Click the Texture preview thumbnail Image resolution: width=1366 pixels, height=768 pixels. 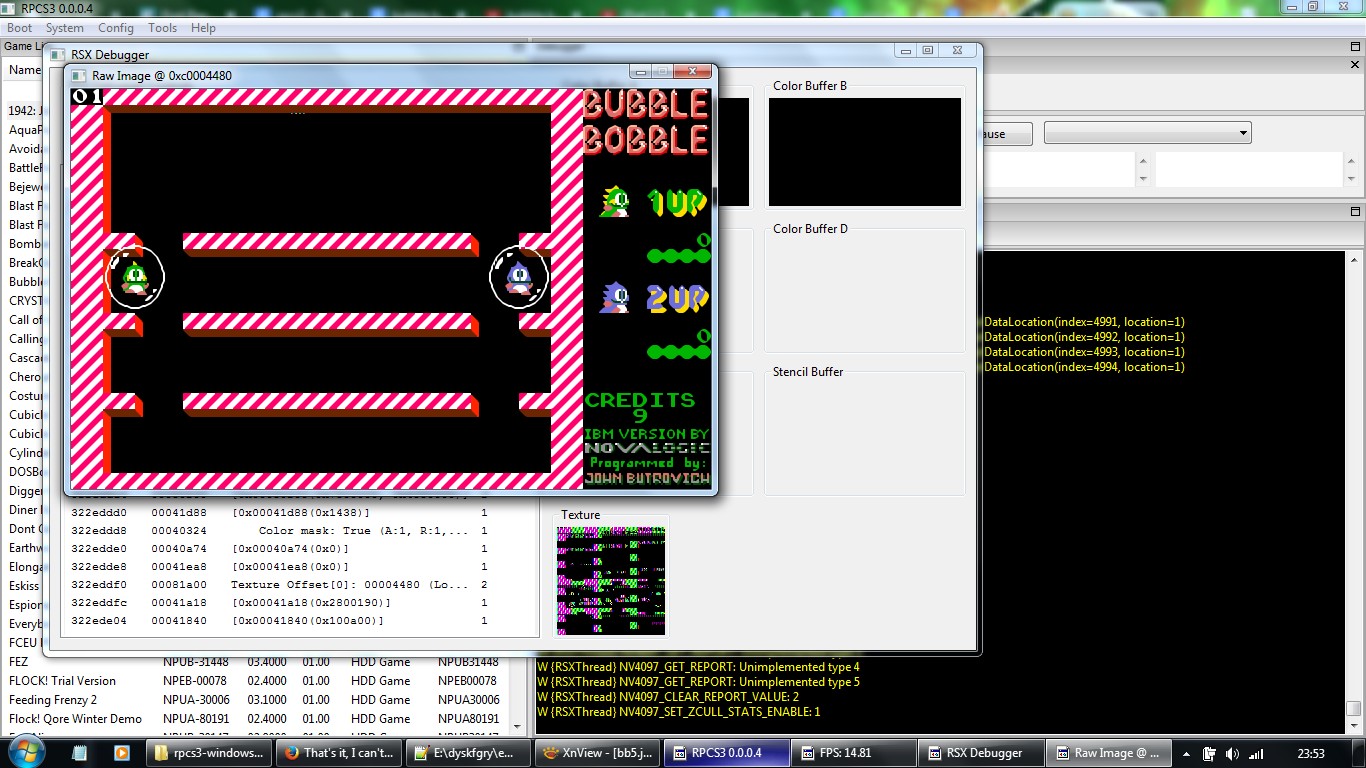[611, 580]
